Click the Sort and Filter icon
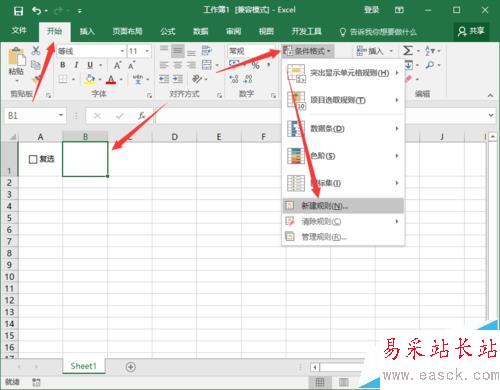This screenshot has width=500, height=390. point(430,51)
